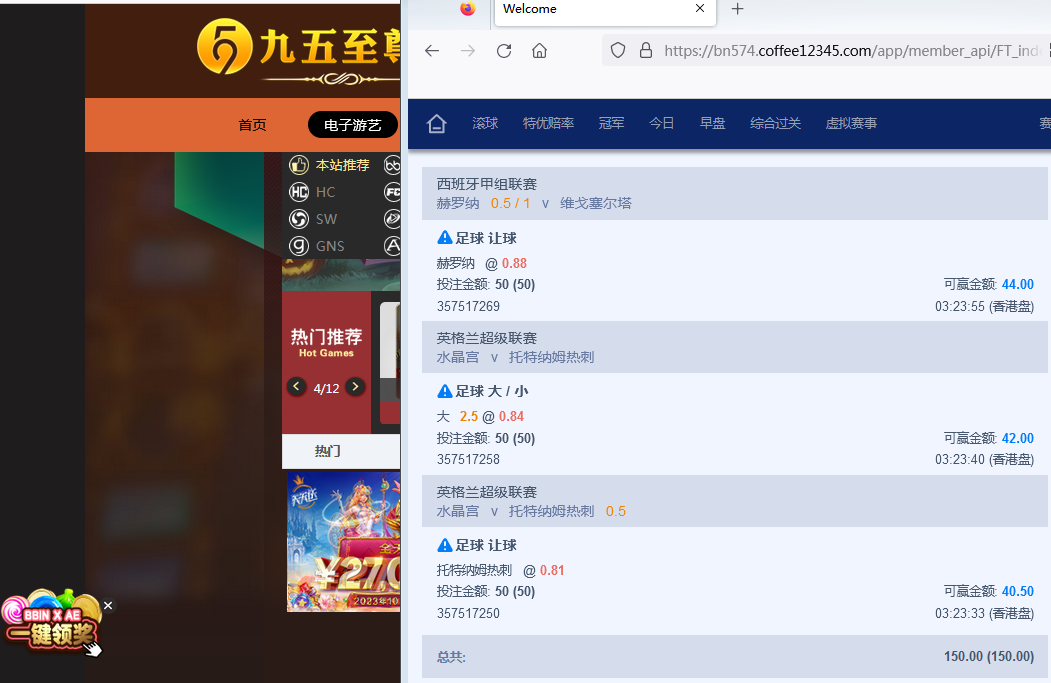Viewport: 1051px width, 683px height.
Task: Open the 早盘 menu
Action: click(x=713, y=123)
